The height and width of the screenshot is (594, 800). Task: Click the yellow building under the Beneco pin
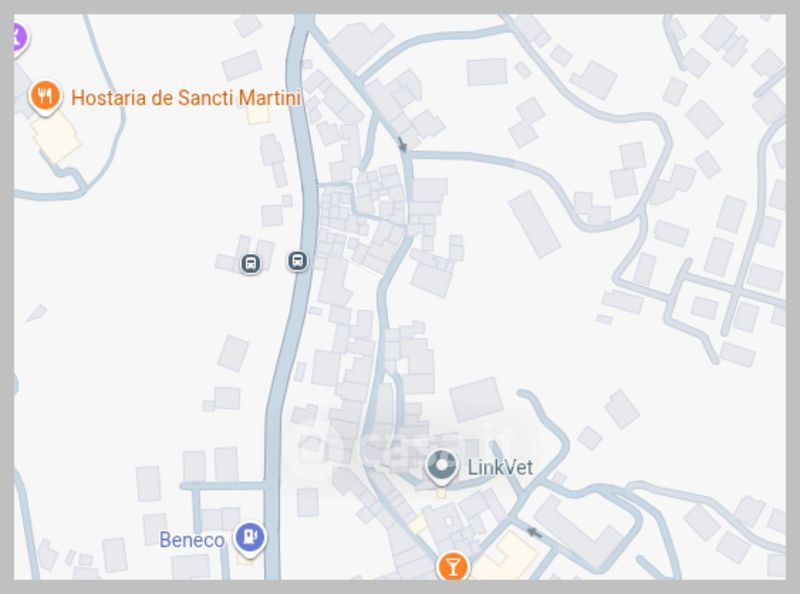click(245, 558)
